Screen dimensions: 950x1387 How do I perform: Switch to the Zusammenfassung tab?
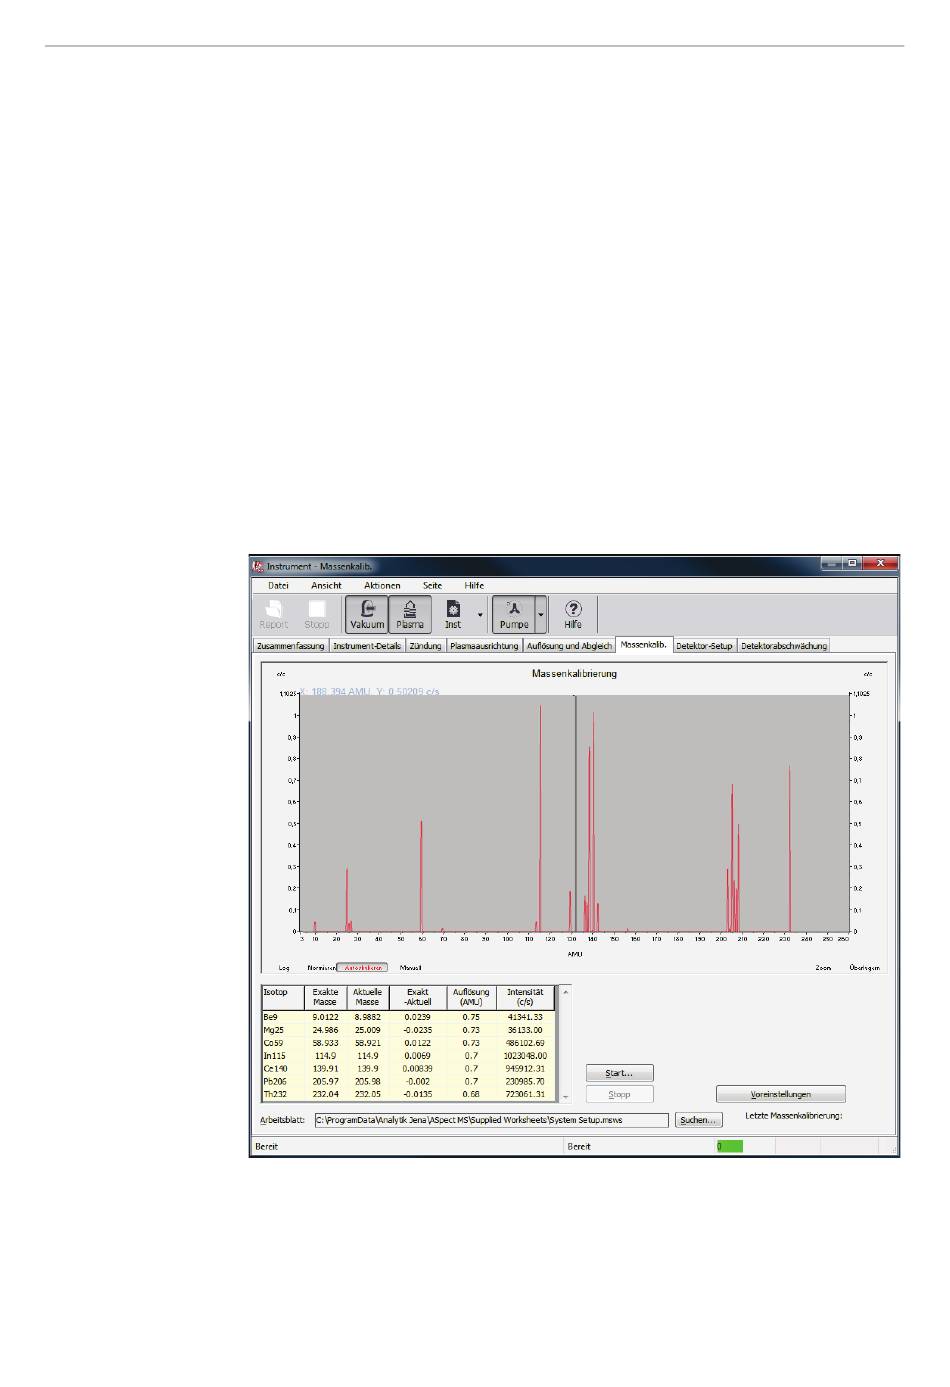290,646
